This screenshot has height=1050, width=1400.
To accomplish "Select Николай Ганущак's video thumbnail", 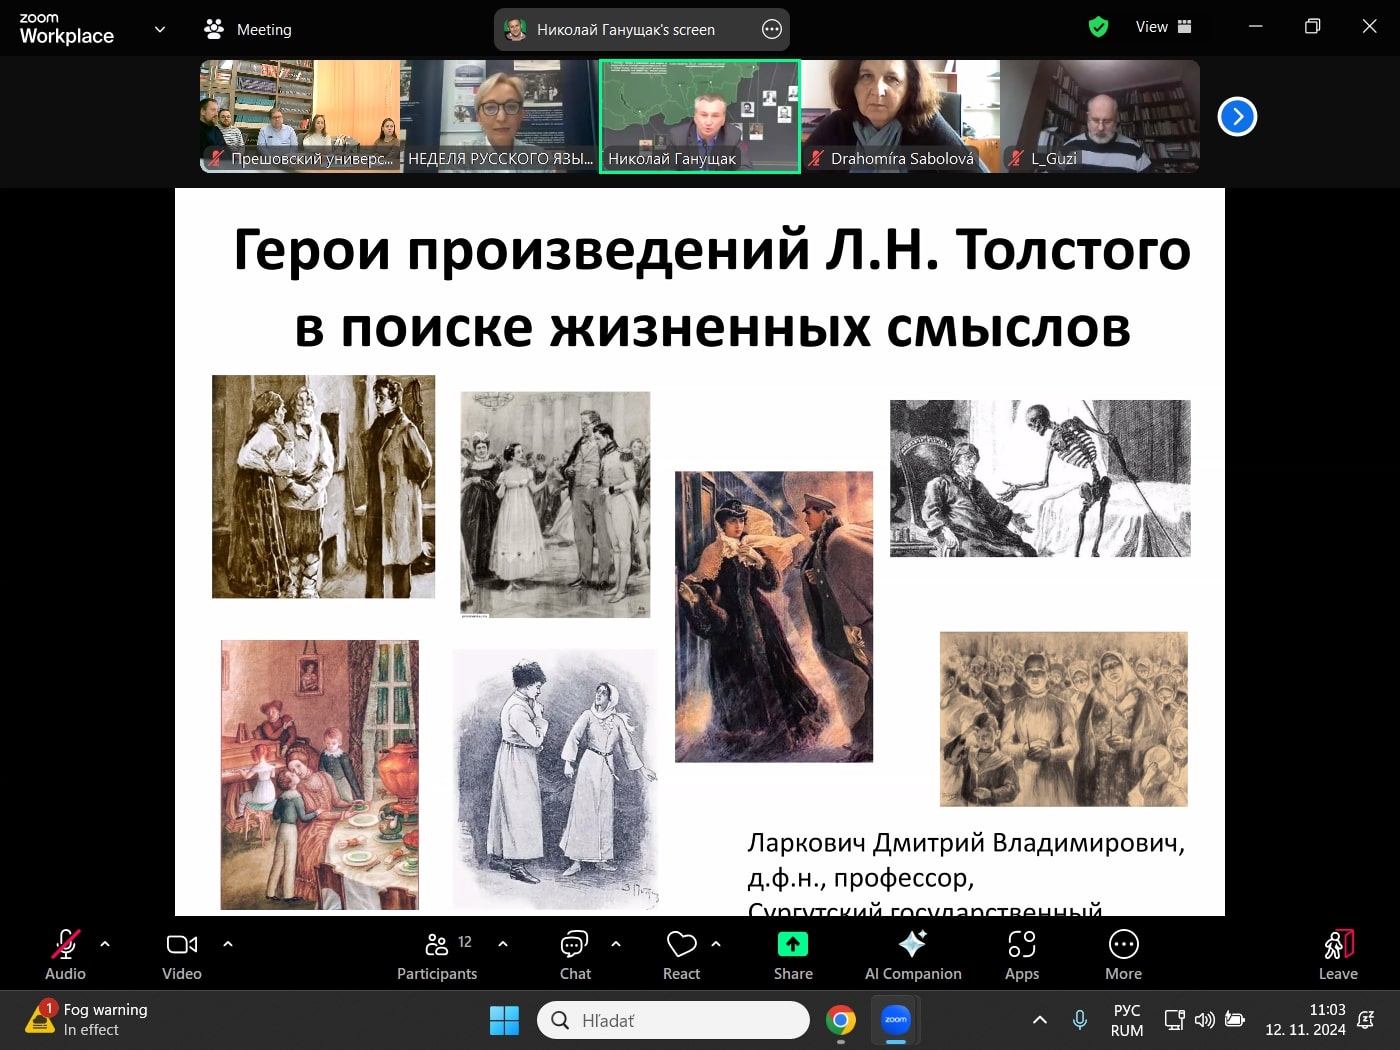I will 700,116.
